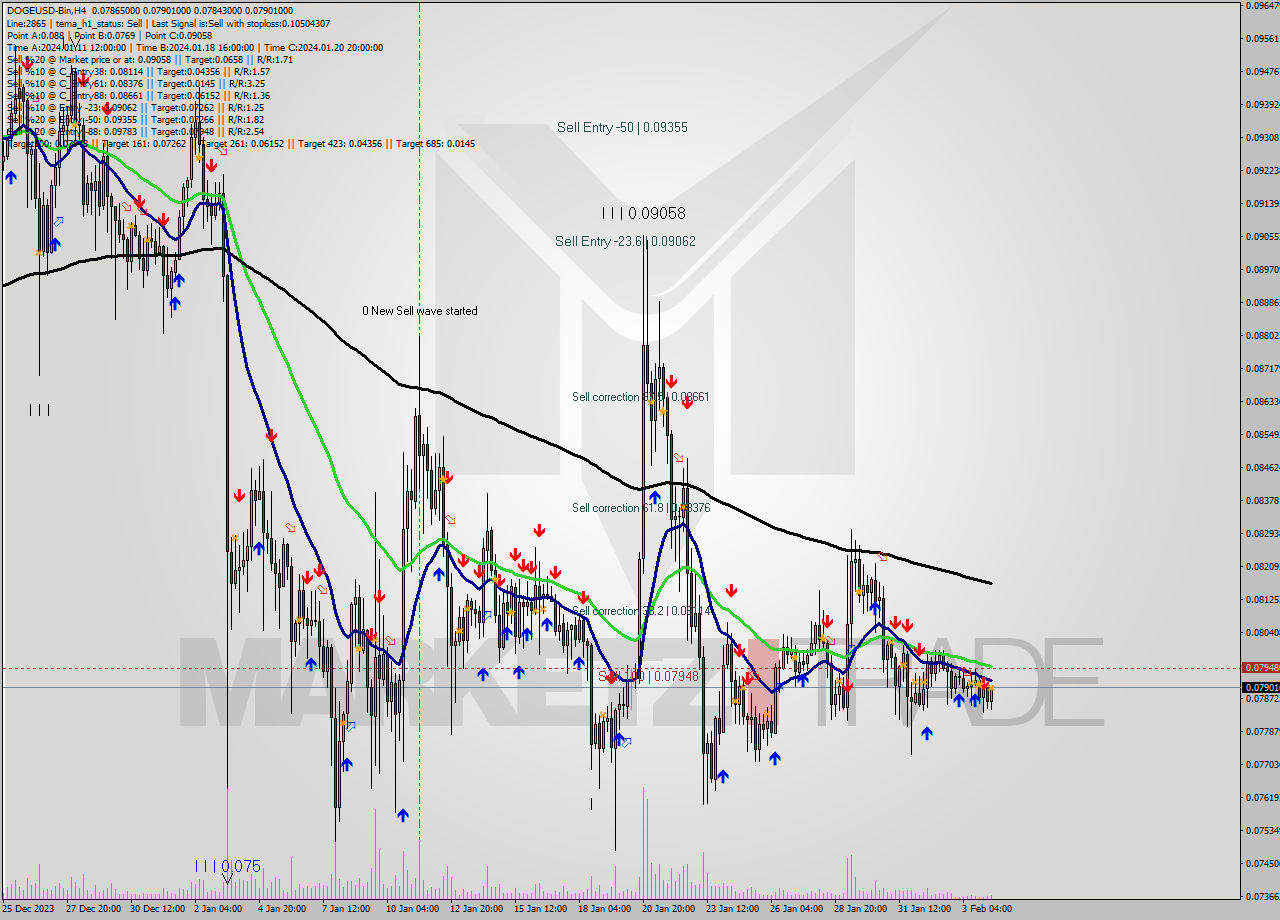Select the 0.09308 price axis label
This screenshot has width=1280, height=920.
(1261, 137)
